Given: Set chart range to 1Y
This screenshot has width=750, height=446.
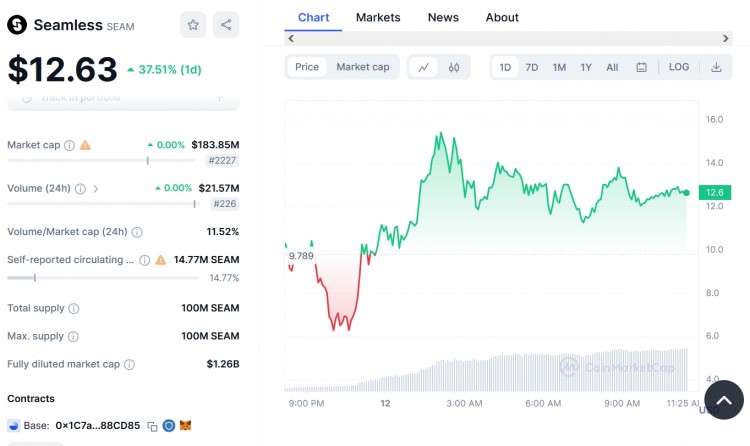Looking at the screenshot, I should (x=586, y=67).
